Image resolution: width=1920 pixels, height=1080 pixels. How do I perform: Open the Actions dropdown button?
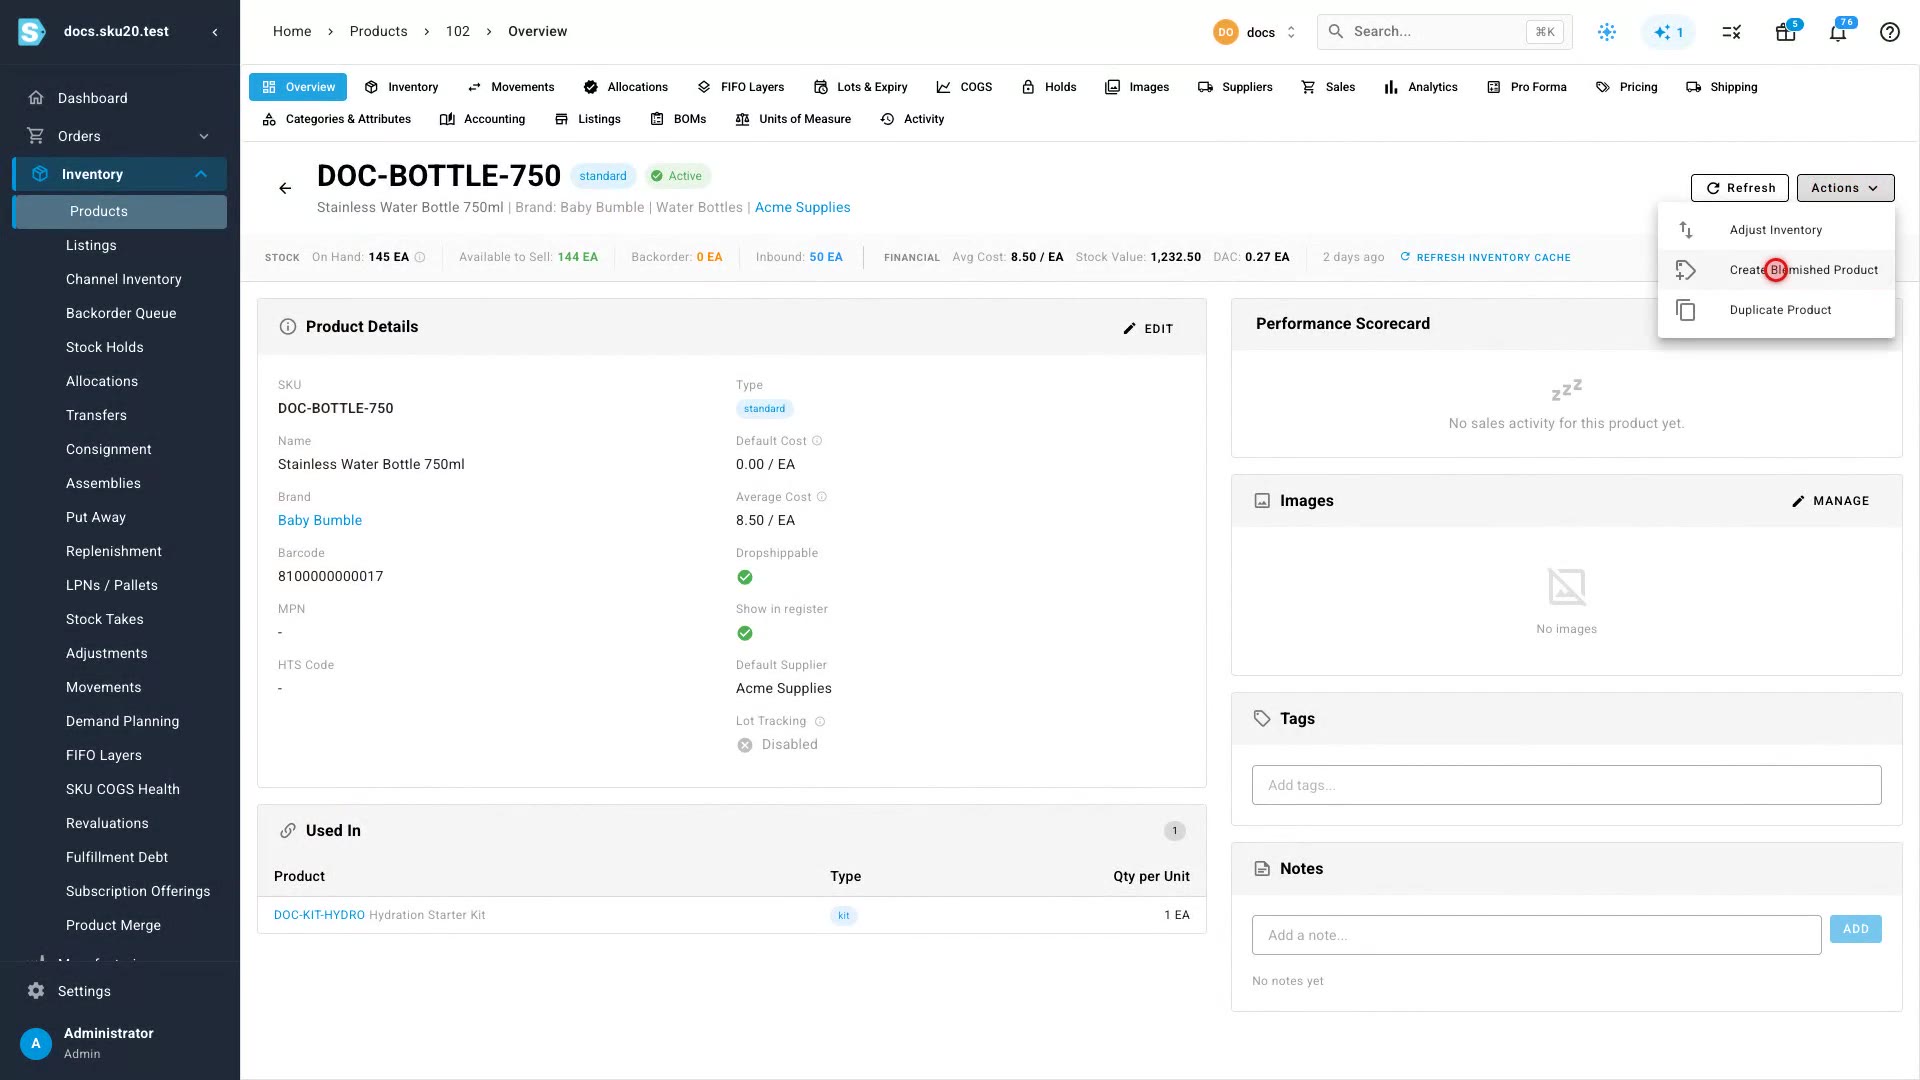1845,188
